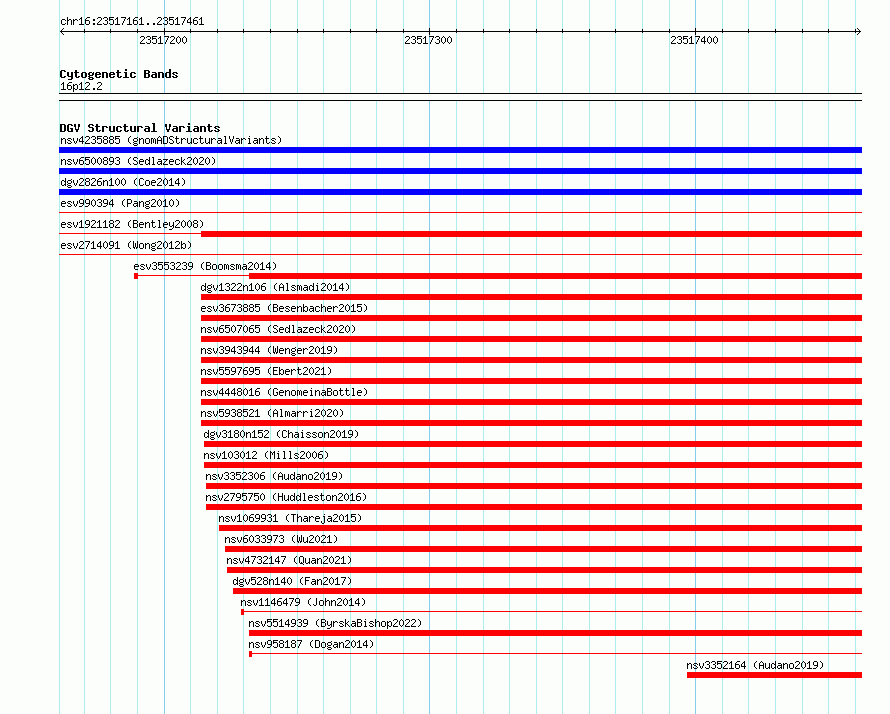890x714 pixels.
Task: Click the thin red line of nsv958187
Action: point(555,654)
